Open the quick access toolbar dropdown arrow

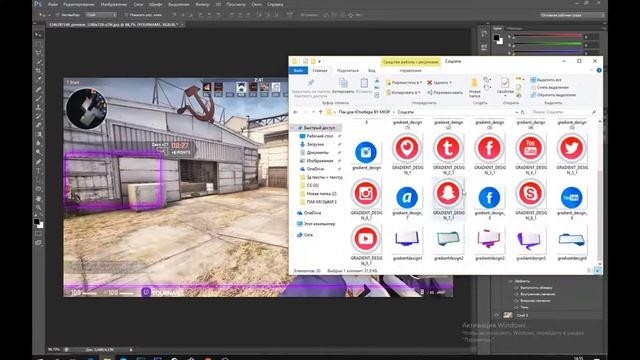point(320,61)
